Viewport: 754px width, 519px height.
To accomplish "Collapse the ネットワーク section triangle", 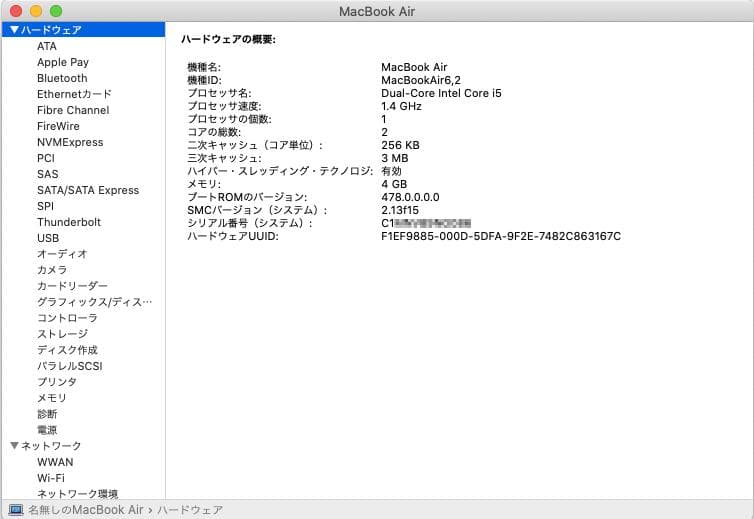I will [14, 446].
